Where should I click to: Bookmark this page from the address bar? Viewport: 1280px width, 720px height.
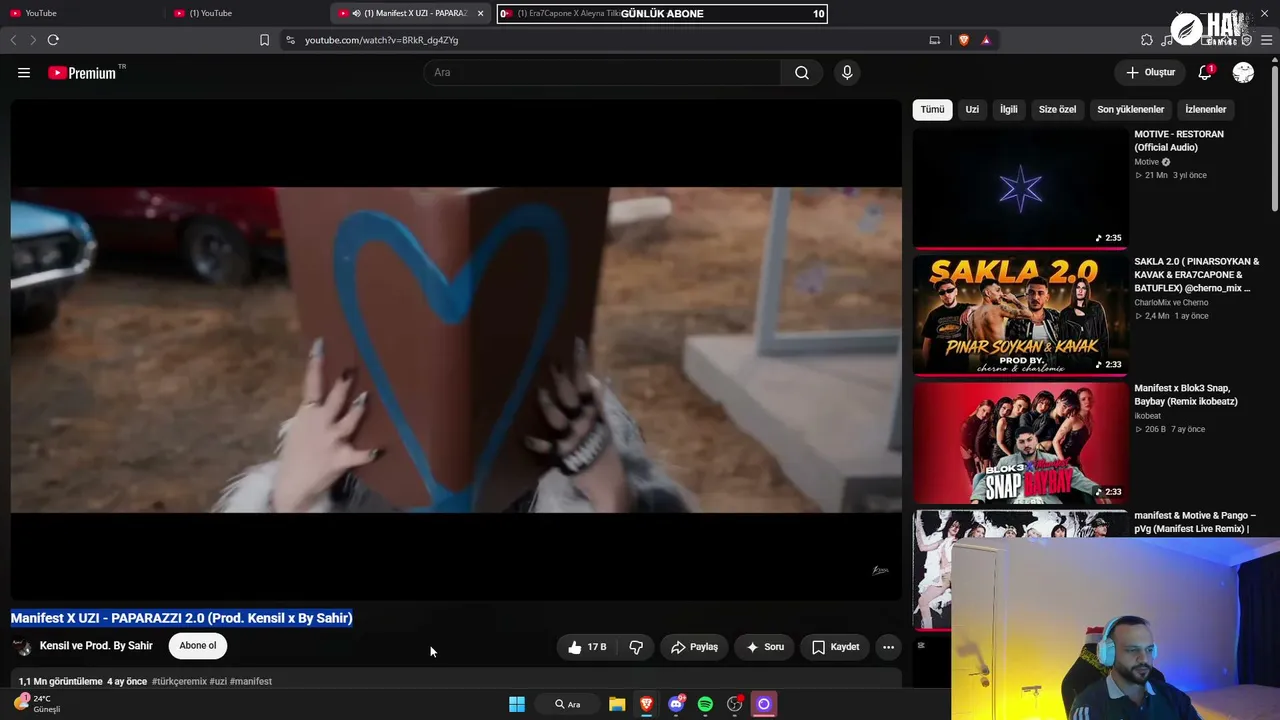pos(264,40)
